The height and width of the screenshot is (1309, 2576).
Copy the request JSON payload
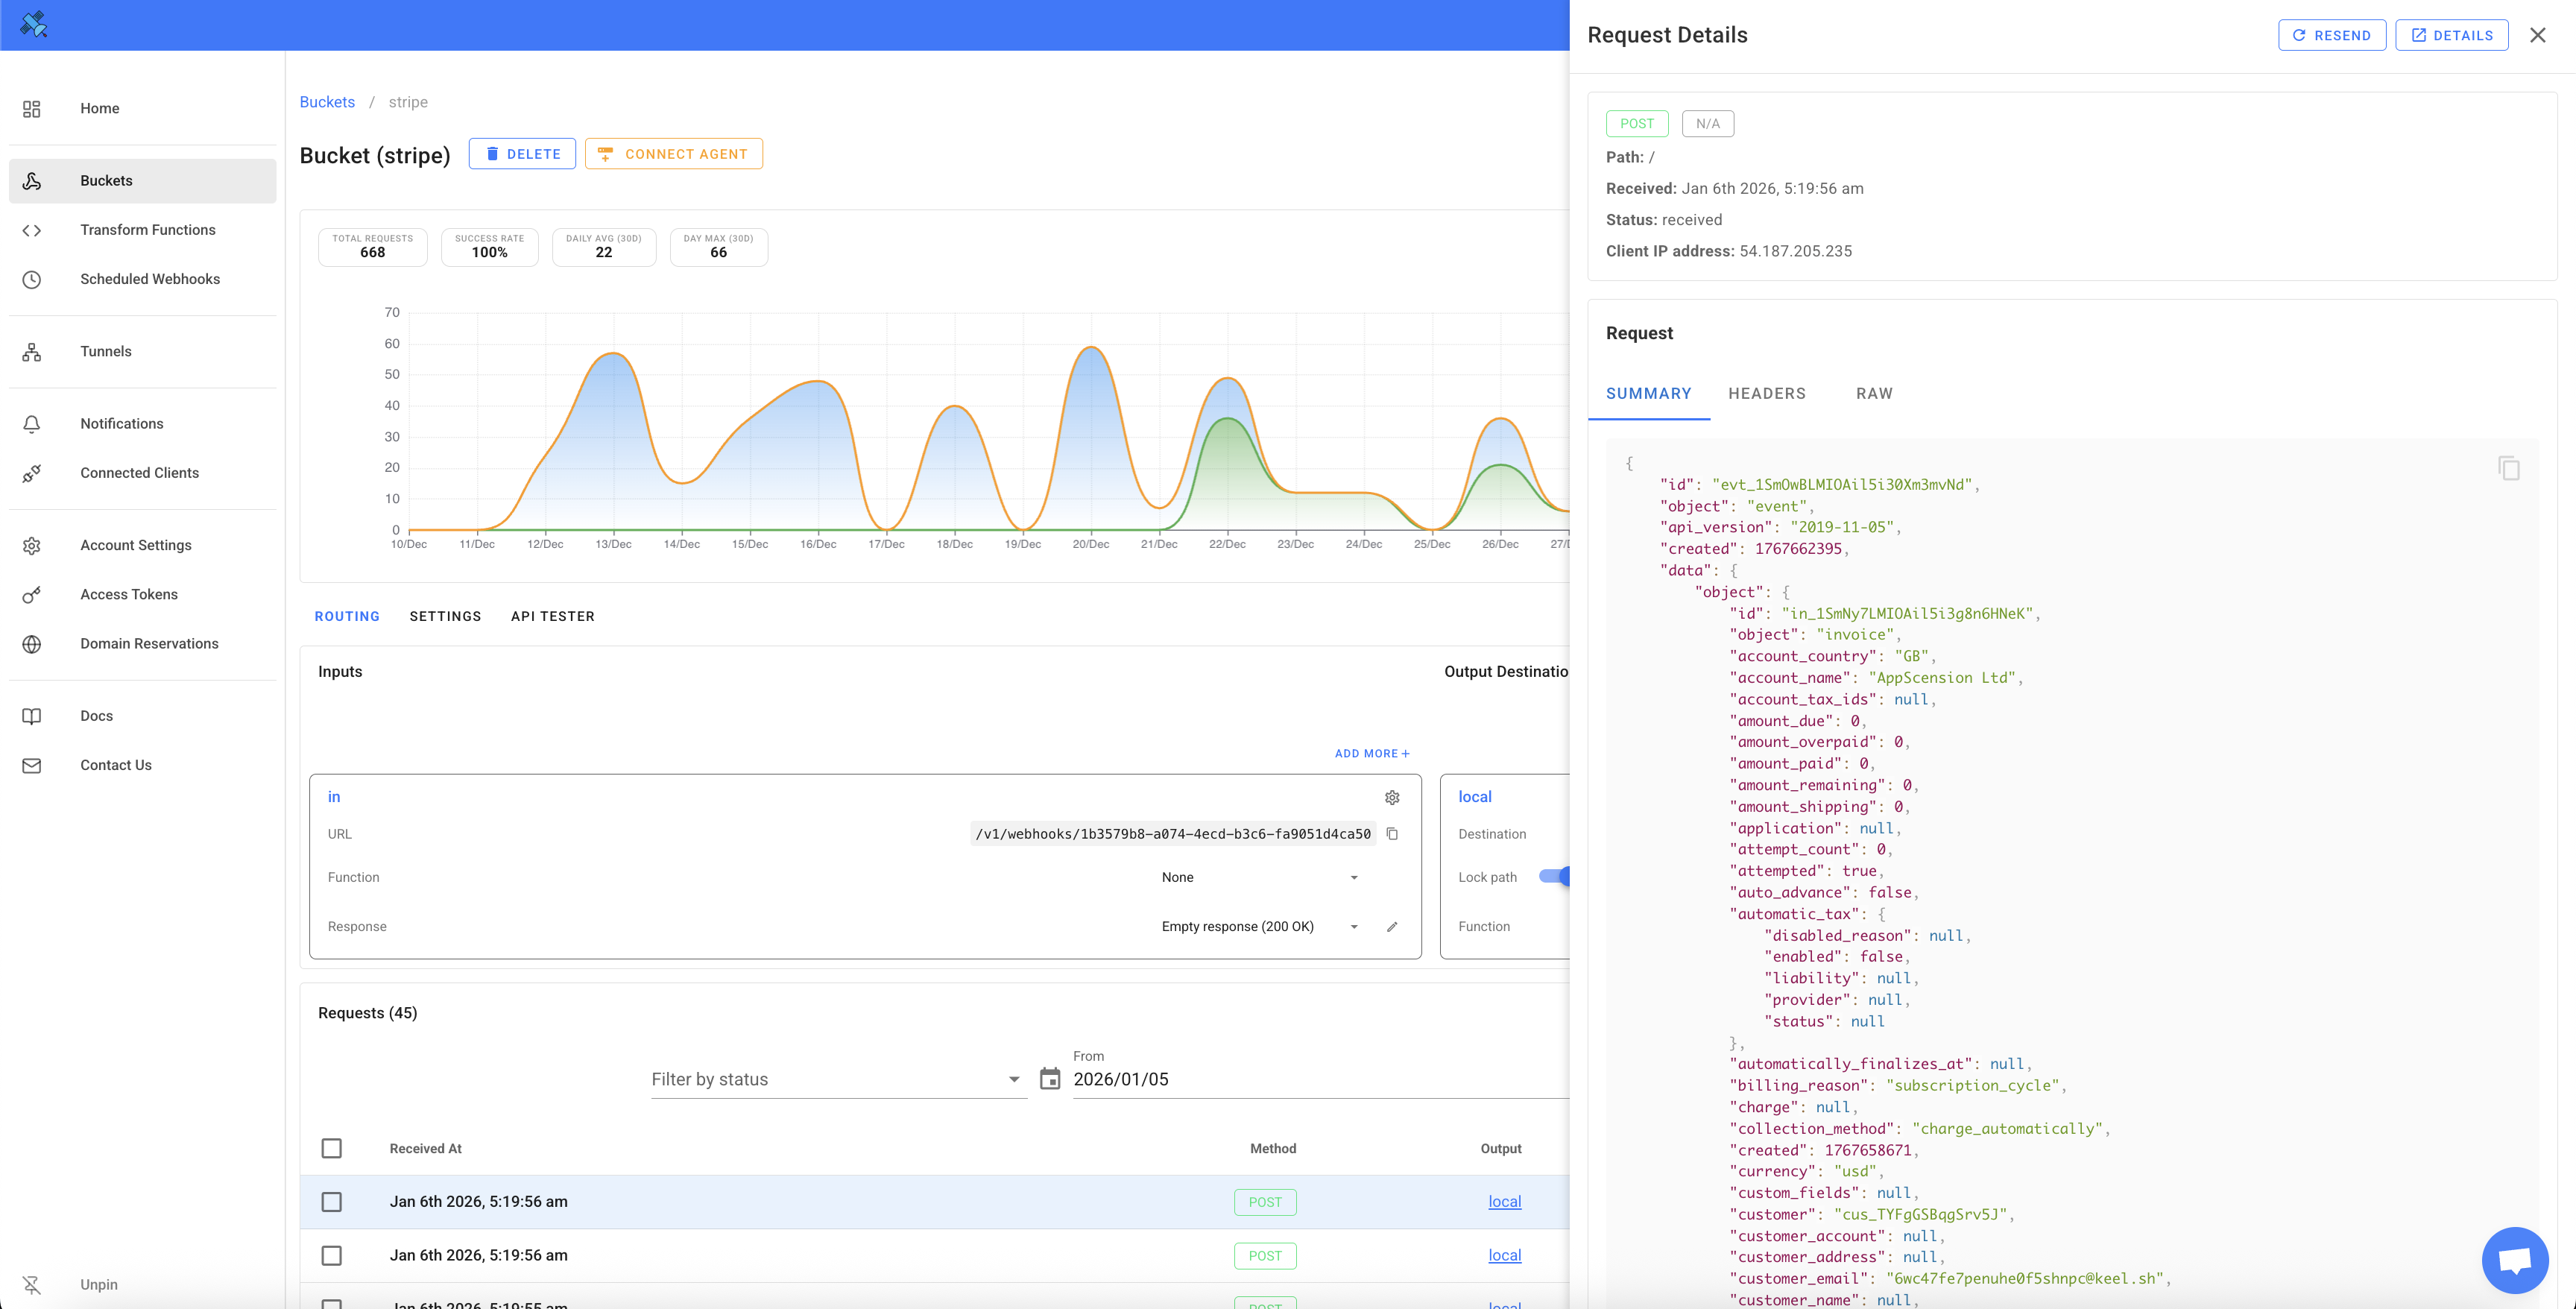(2510, 467)
